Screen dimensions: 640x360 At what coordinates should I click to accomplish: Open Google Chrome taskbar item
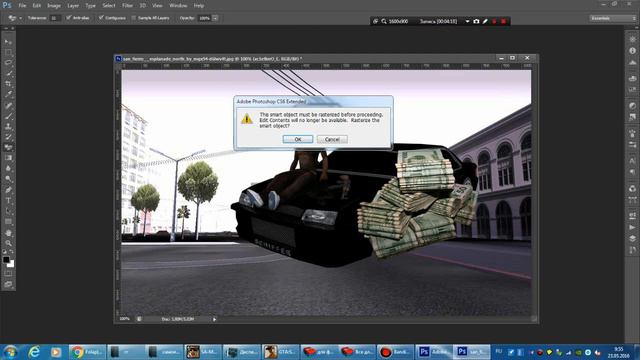click(87, 352)
